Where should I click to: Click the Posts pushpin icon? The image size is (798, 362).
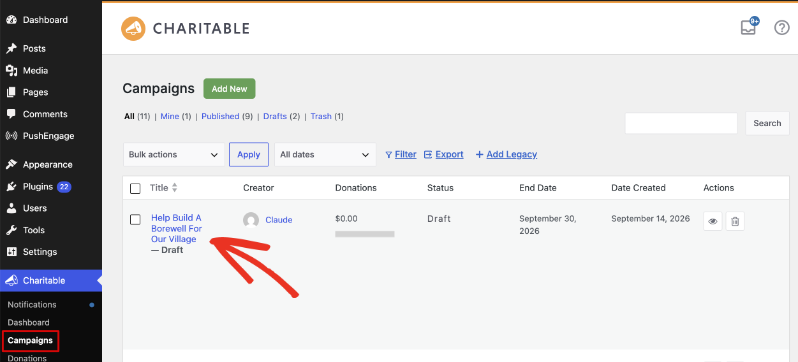pos(12,48)
